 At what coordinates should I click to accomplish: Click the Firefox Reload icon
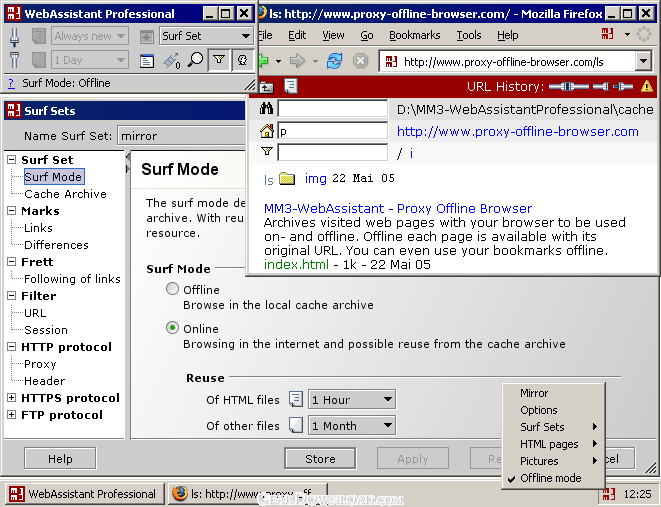tap(335, 62)
